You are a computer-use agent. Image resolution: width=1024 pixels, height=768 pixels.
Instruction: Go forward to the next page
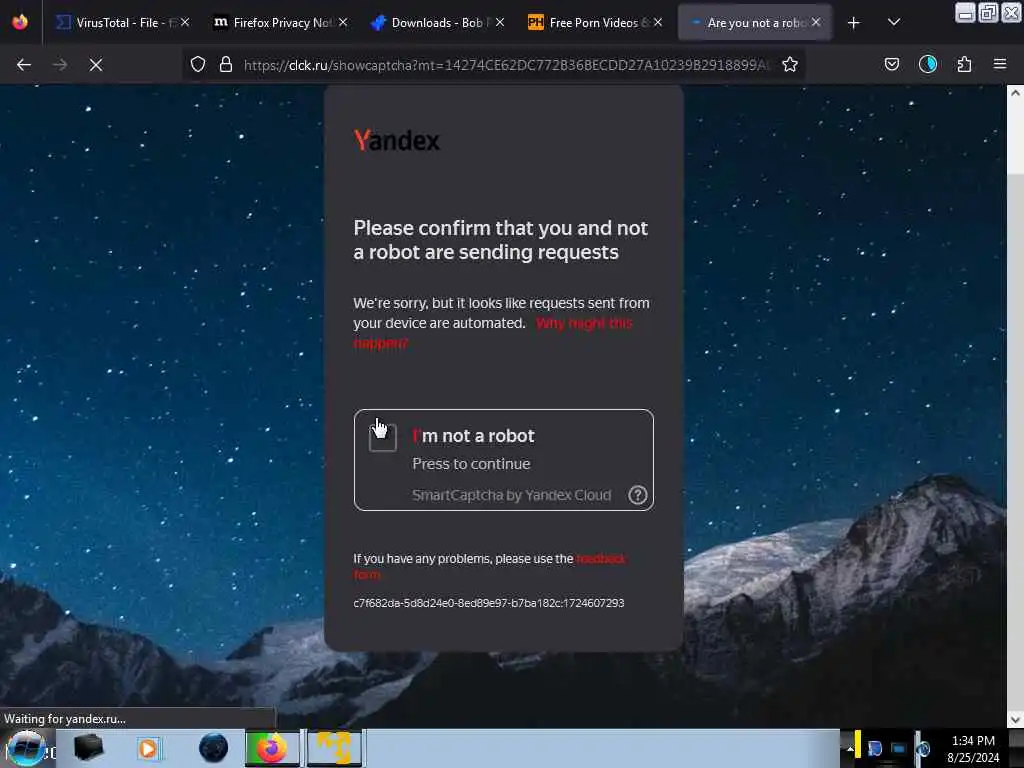click(59, 65)
